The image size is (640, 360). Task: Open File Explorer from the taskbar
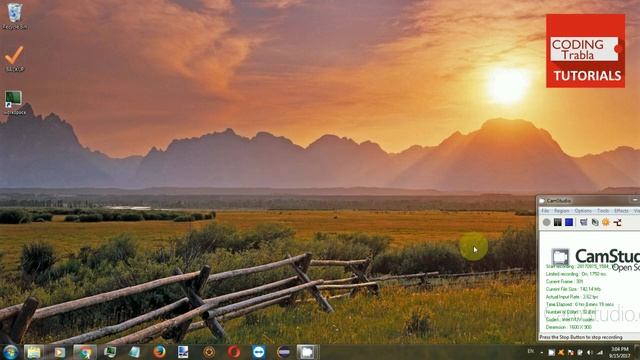click(x=34, y=352)
